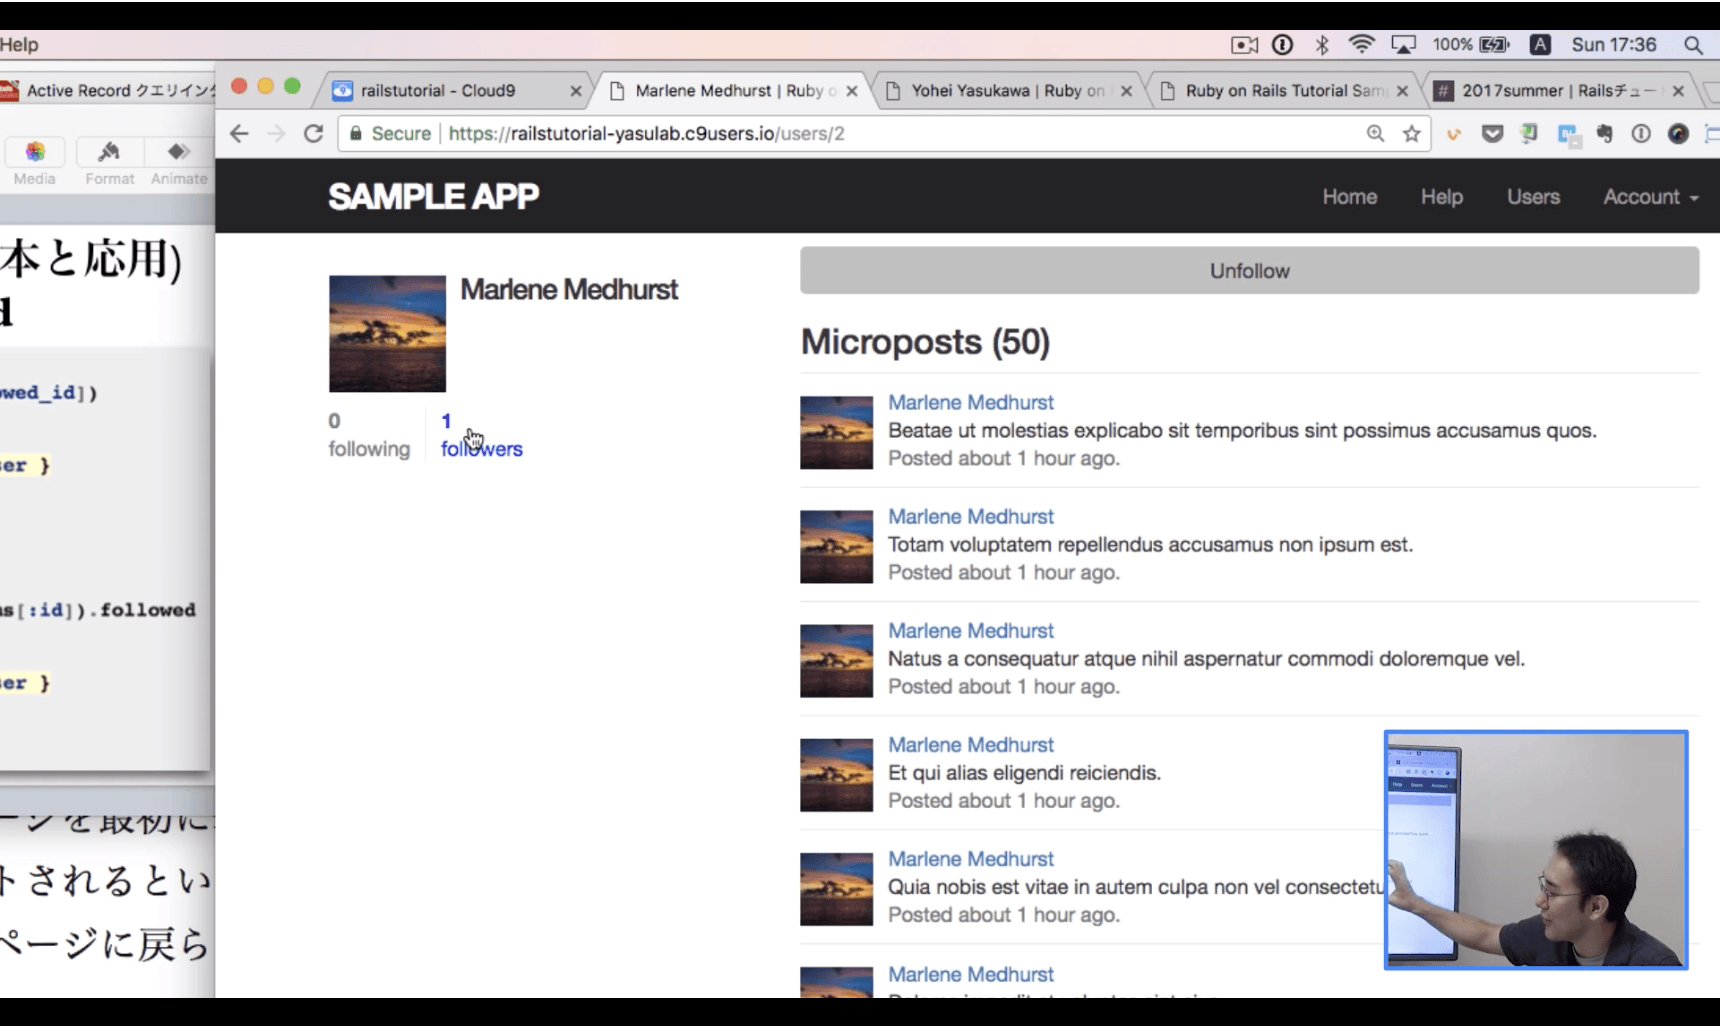Click the 1Password extension icon
Image resolution: width=1720 pixels, height=1028 pixels.
pos(1641,134)
